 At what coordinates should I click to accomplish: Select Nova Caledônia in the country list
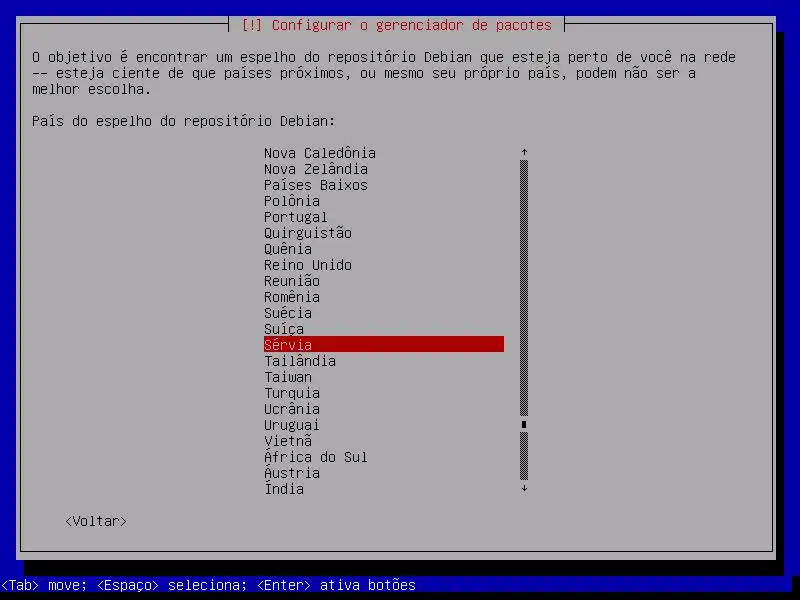point(319,153)
